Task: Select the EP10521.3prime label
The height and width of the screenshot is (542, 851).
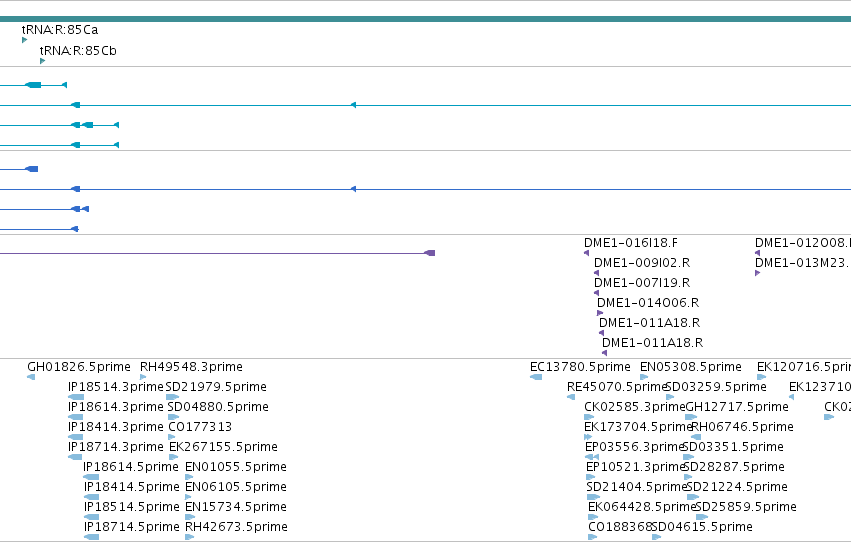Action: click(x=635, y=467)
